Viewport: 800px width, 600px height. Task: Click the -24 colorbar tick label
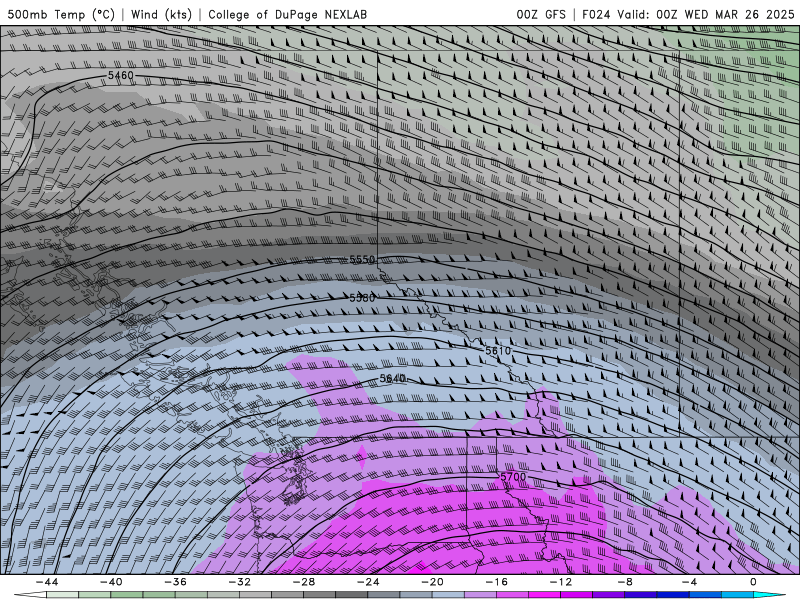(x=368, y=582)
